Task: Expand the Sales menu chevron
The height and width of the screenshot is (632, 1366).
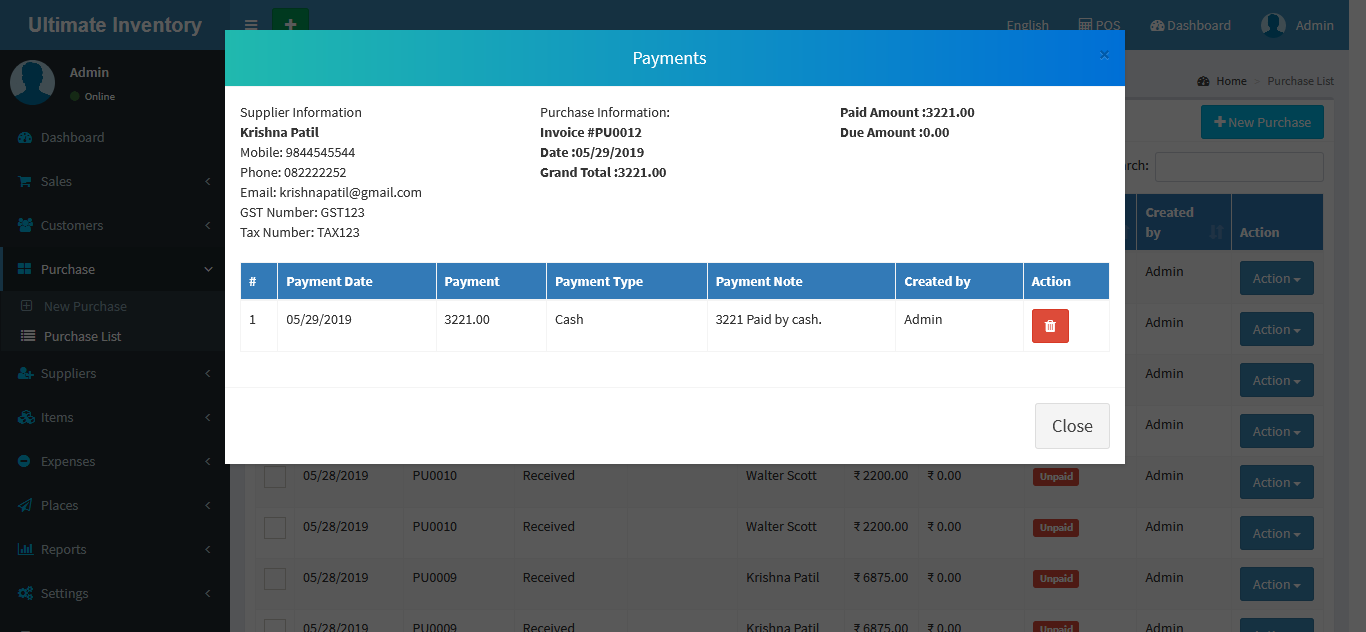Action: (x=207, y=182)
